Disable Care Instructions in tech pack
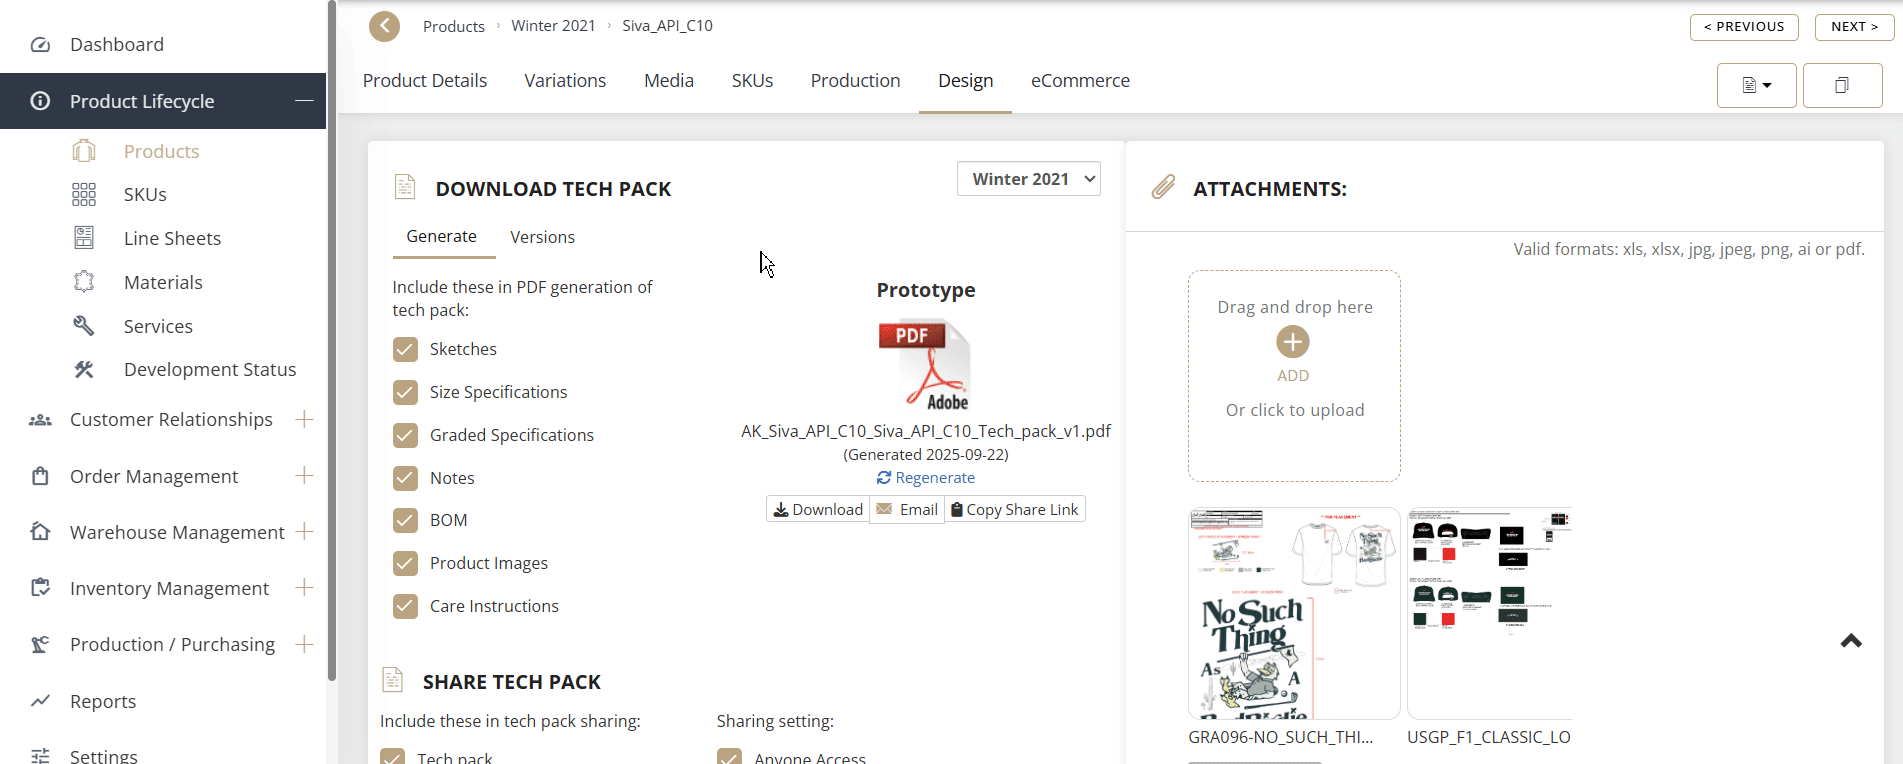 405,607
